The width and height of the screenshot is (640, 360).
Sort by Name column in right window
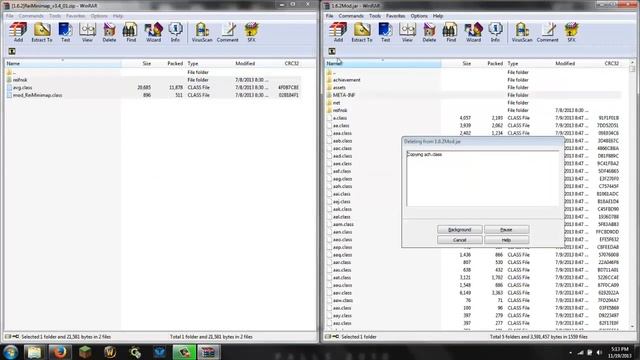[383, 64]
